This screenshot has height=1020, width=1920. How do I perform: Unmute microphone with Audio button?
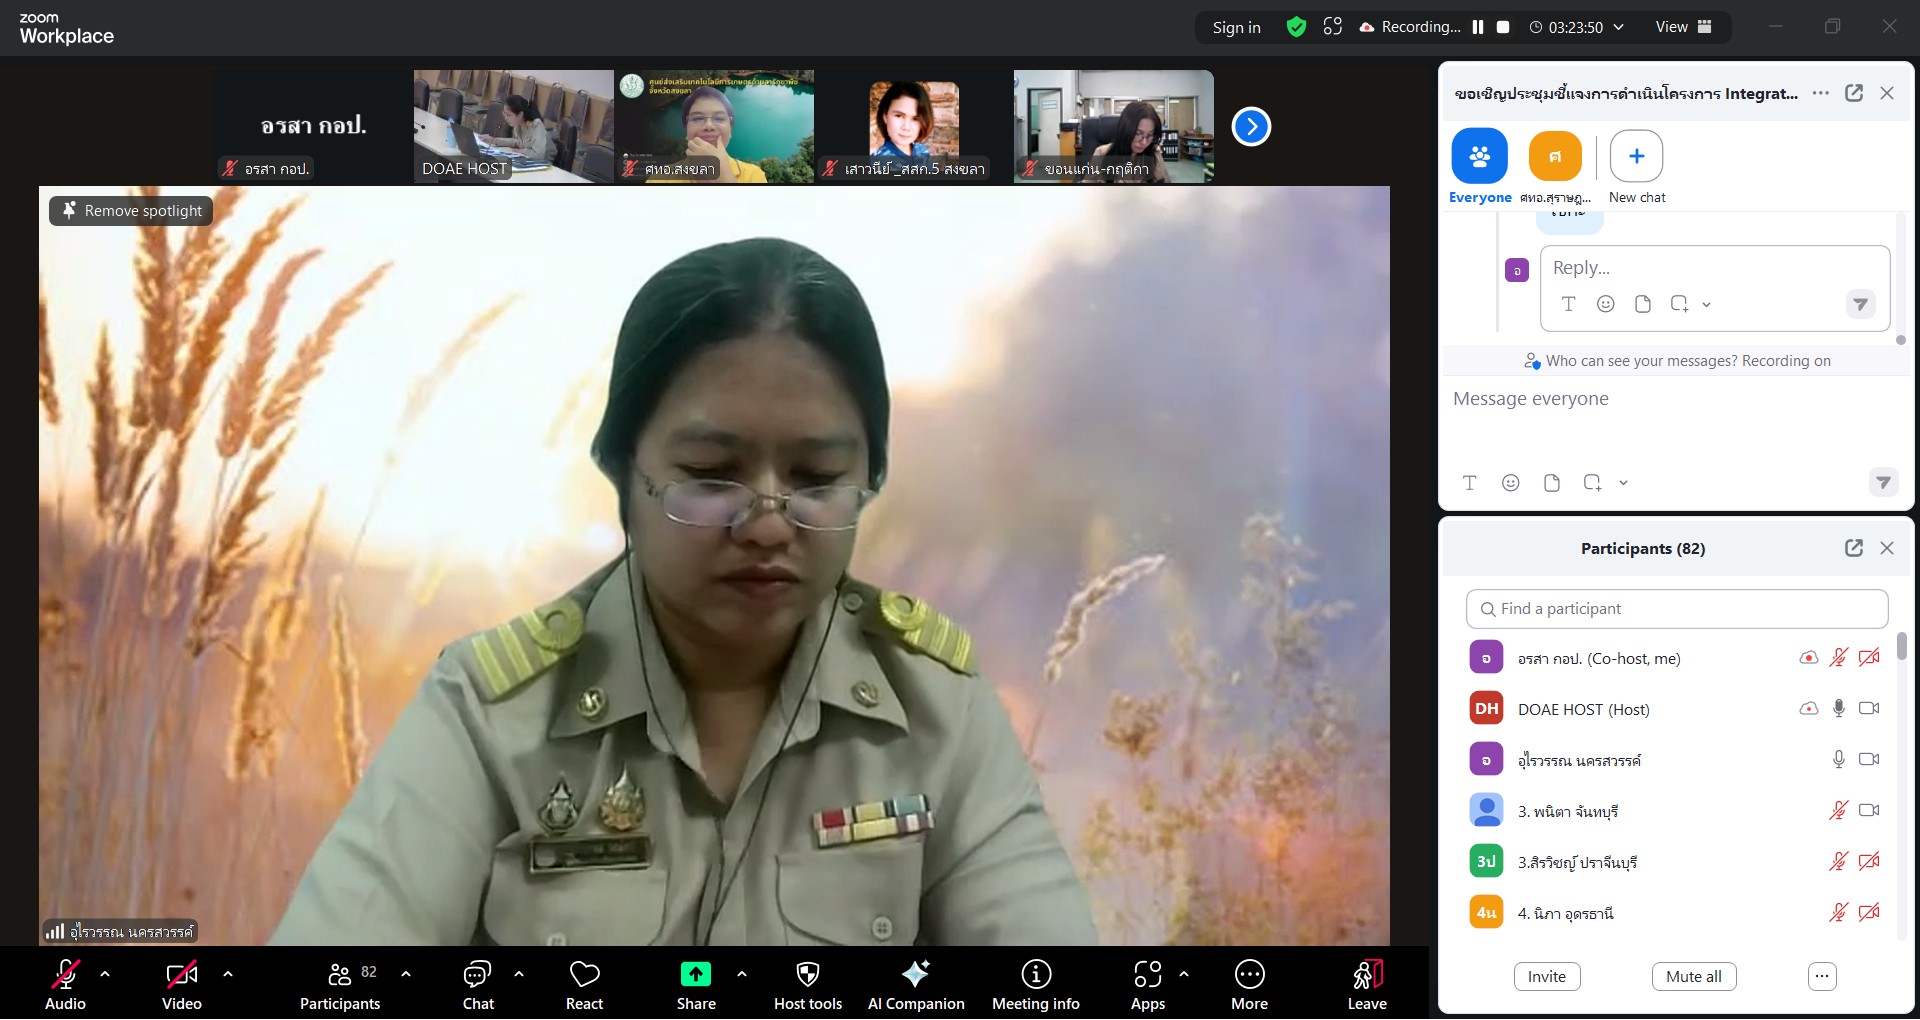[x=65, y=975]
